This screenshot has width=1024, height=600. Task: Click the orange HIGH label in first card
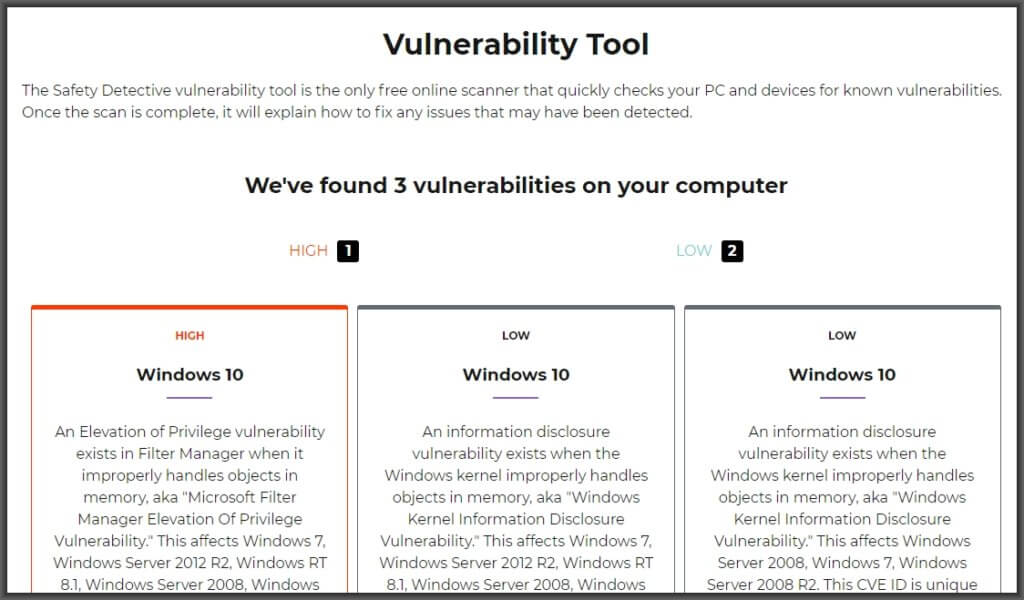[x=190, y=336]
